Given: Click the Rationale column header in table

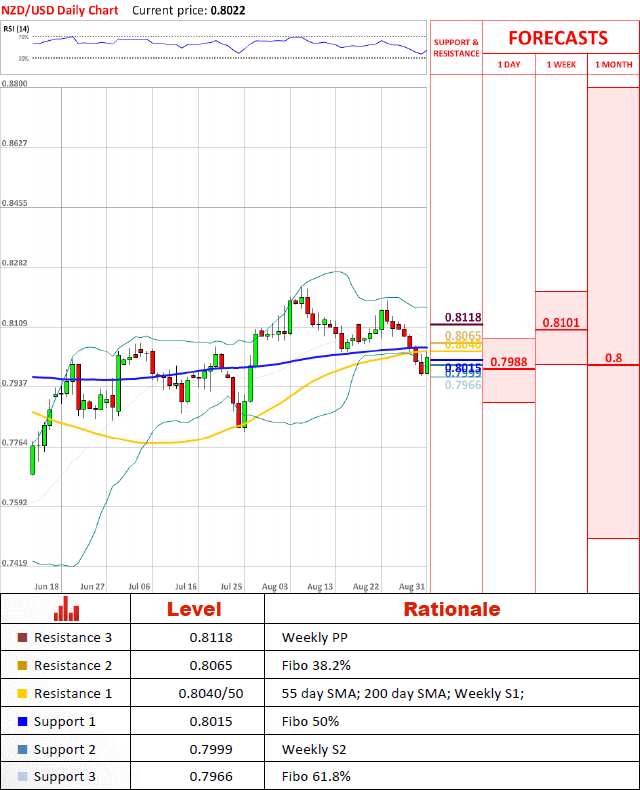Looking at the screenshot, I should [451, 609].
